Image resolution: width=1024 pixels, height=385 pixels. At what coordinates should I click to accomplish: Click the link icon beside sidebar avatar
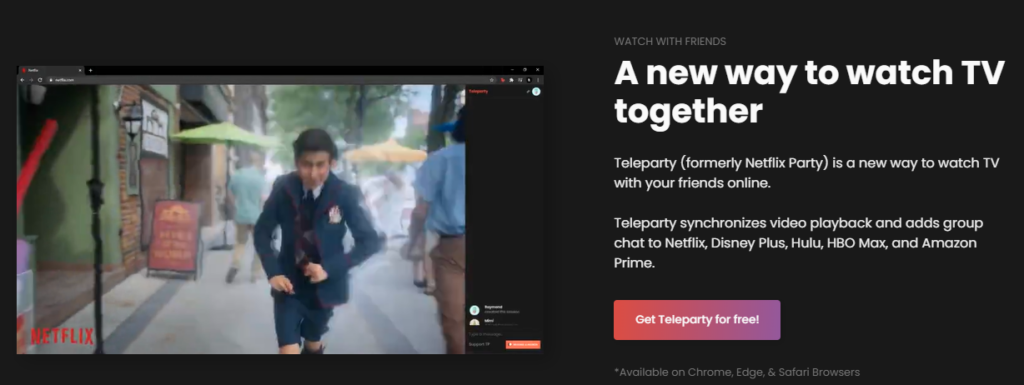[528, 91]
